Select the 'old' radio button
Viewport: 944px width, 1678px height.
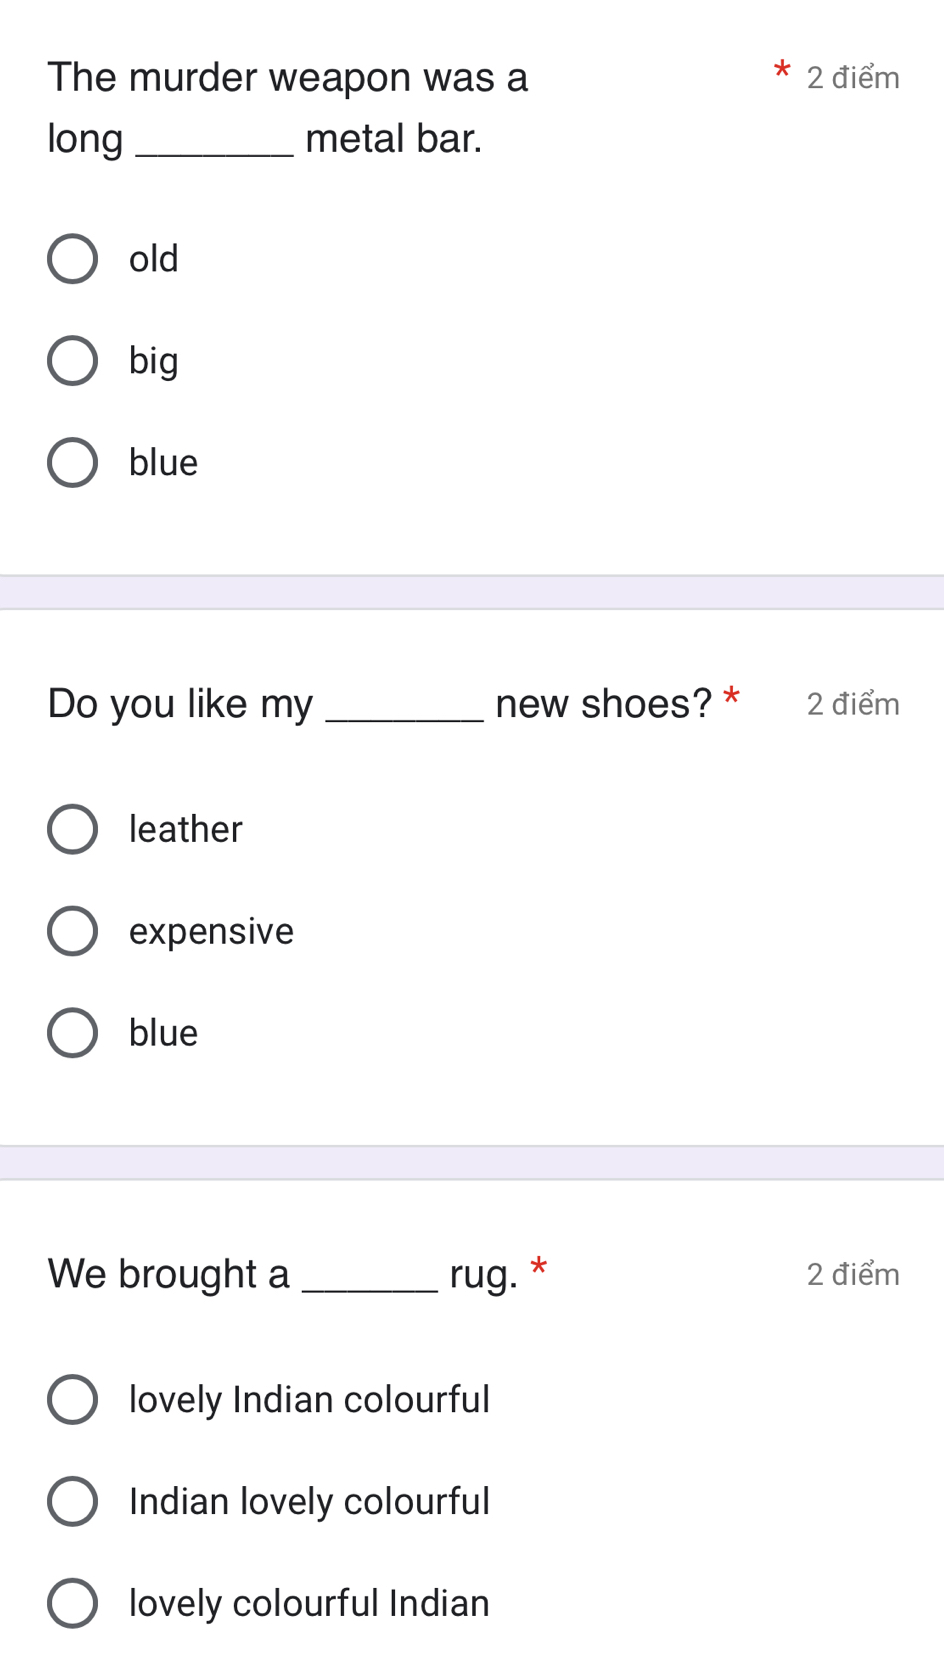point(72,259)
